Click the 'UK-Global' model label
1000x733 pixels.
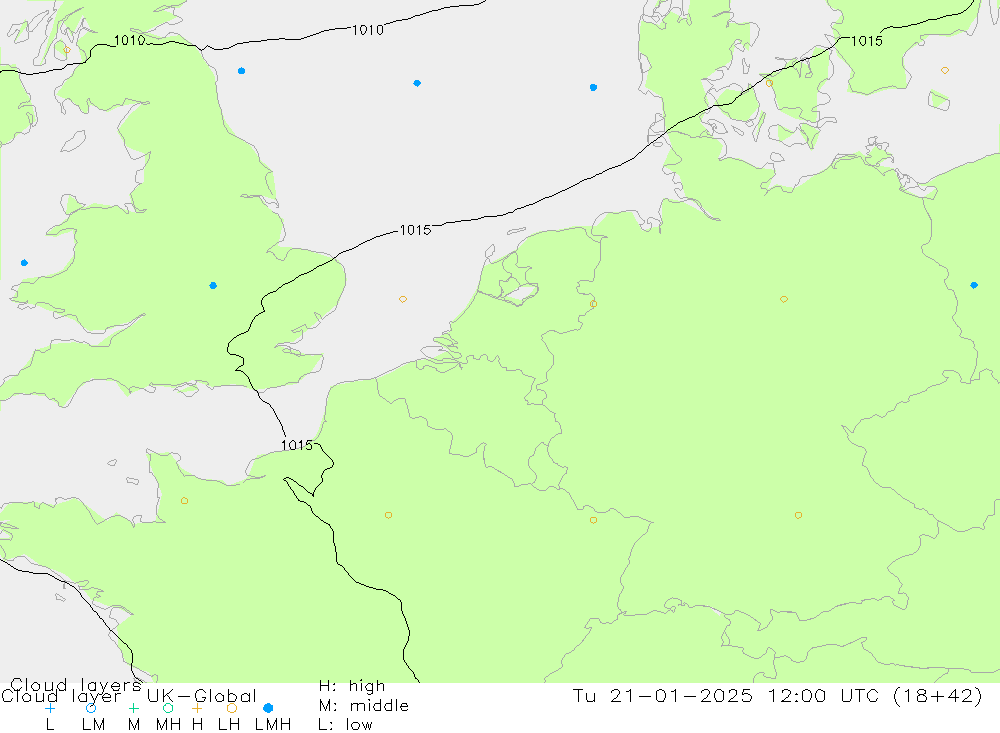[x=202, y=696]
